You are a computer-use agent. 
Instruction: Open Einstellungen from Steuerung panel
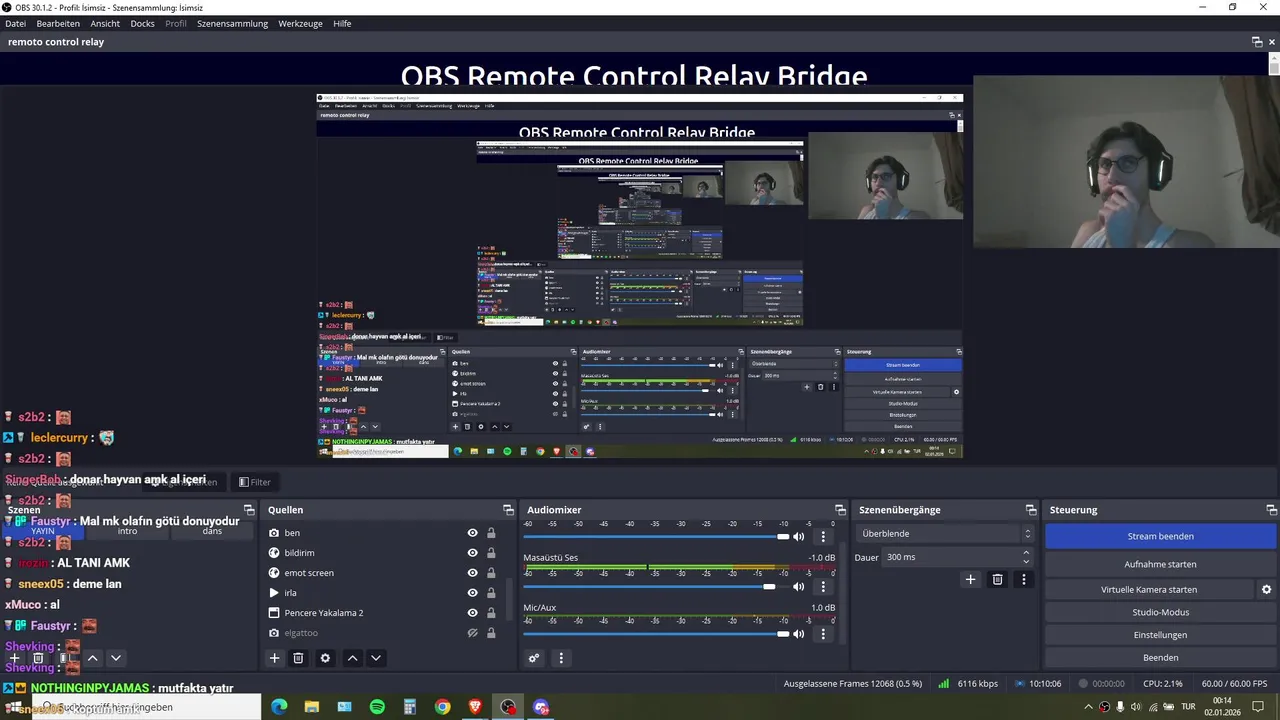coord(1161,635)
